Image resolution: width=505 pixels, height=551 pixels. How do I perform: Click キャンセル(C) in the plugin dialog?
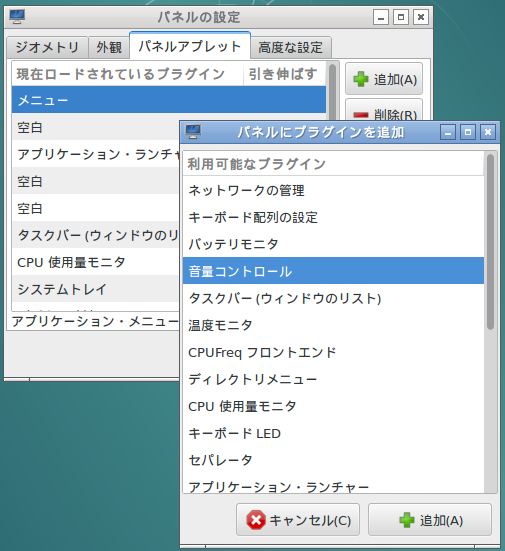[298, 520]
